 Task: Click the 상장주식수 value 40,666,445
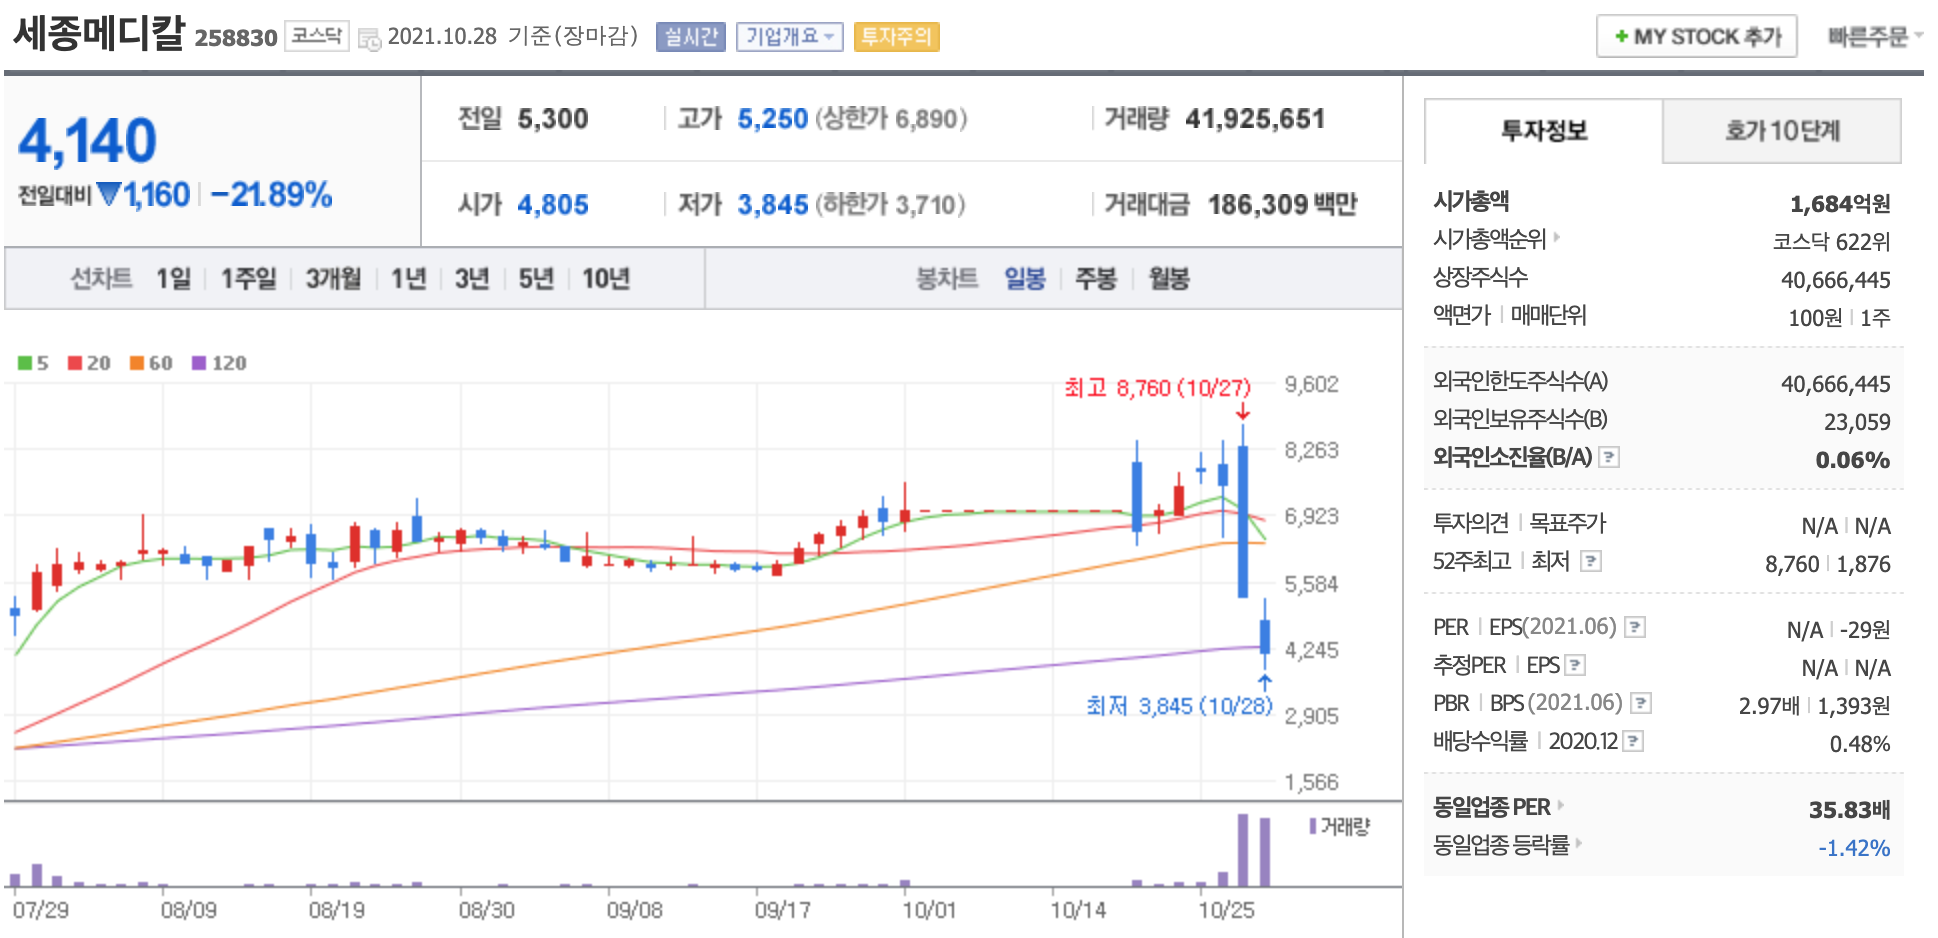tap(1836, 280)
